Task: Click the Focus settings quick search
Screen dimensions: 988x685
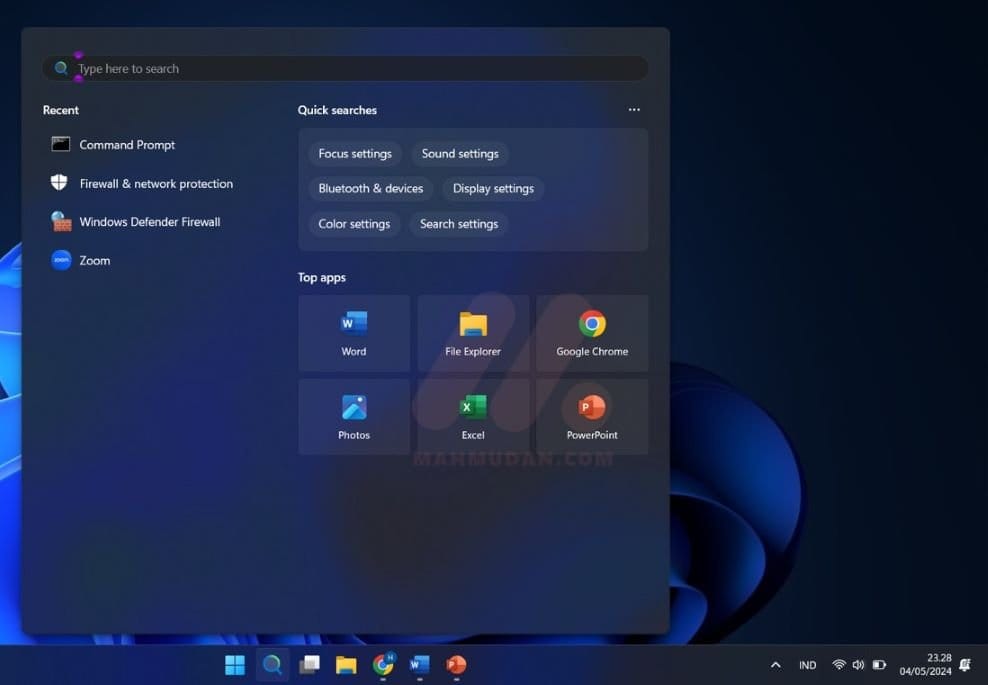Action: 355,154
